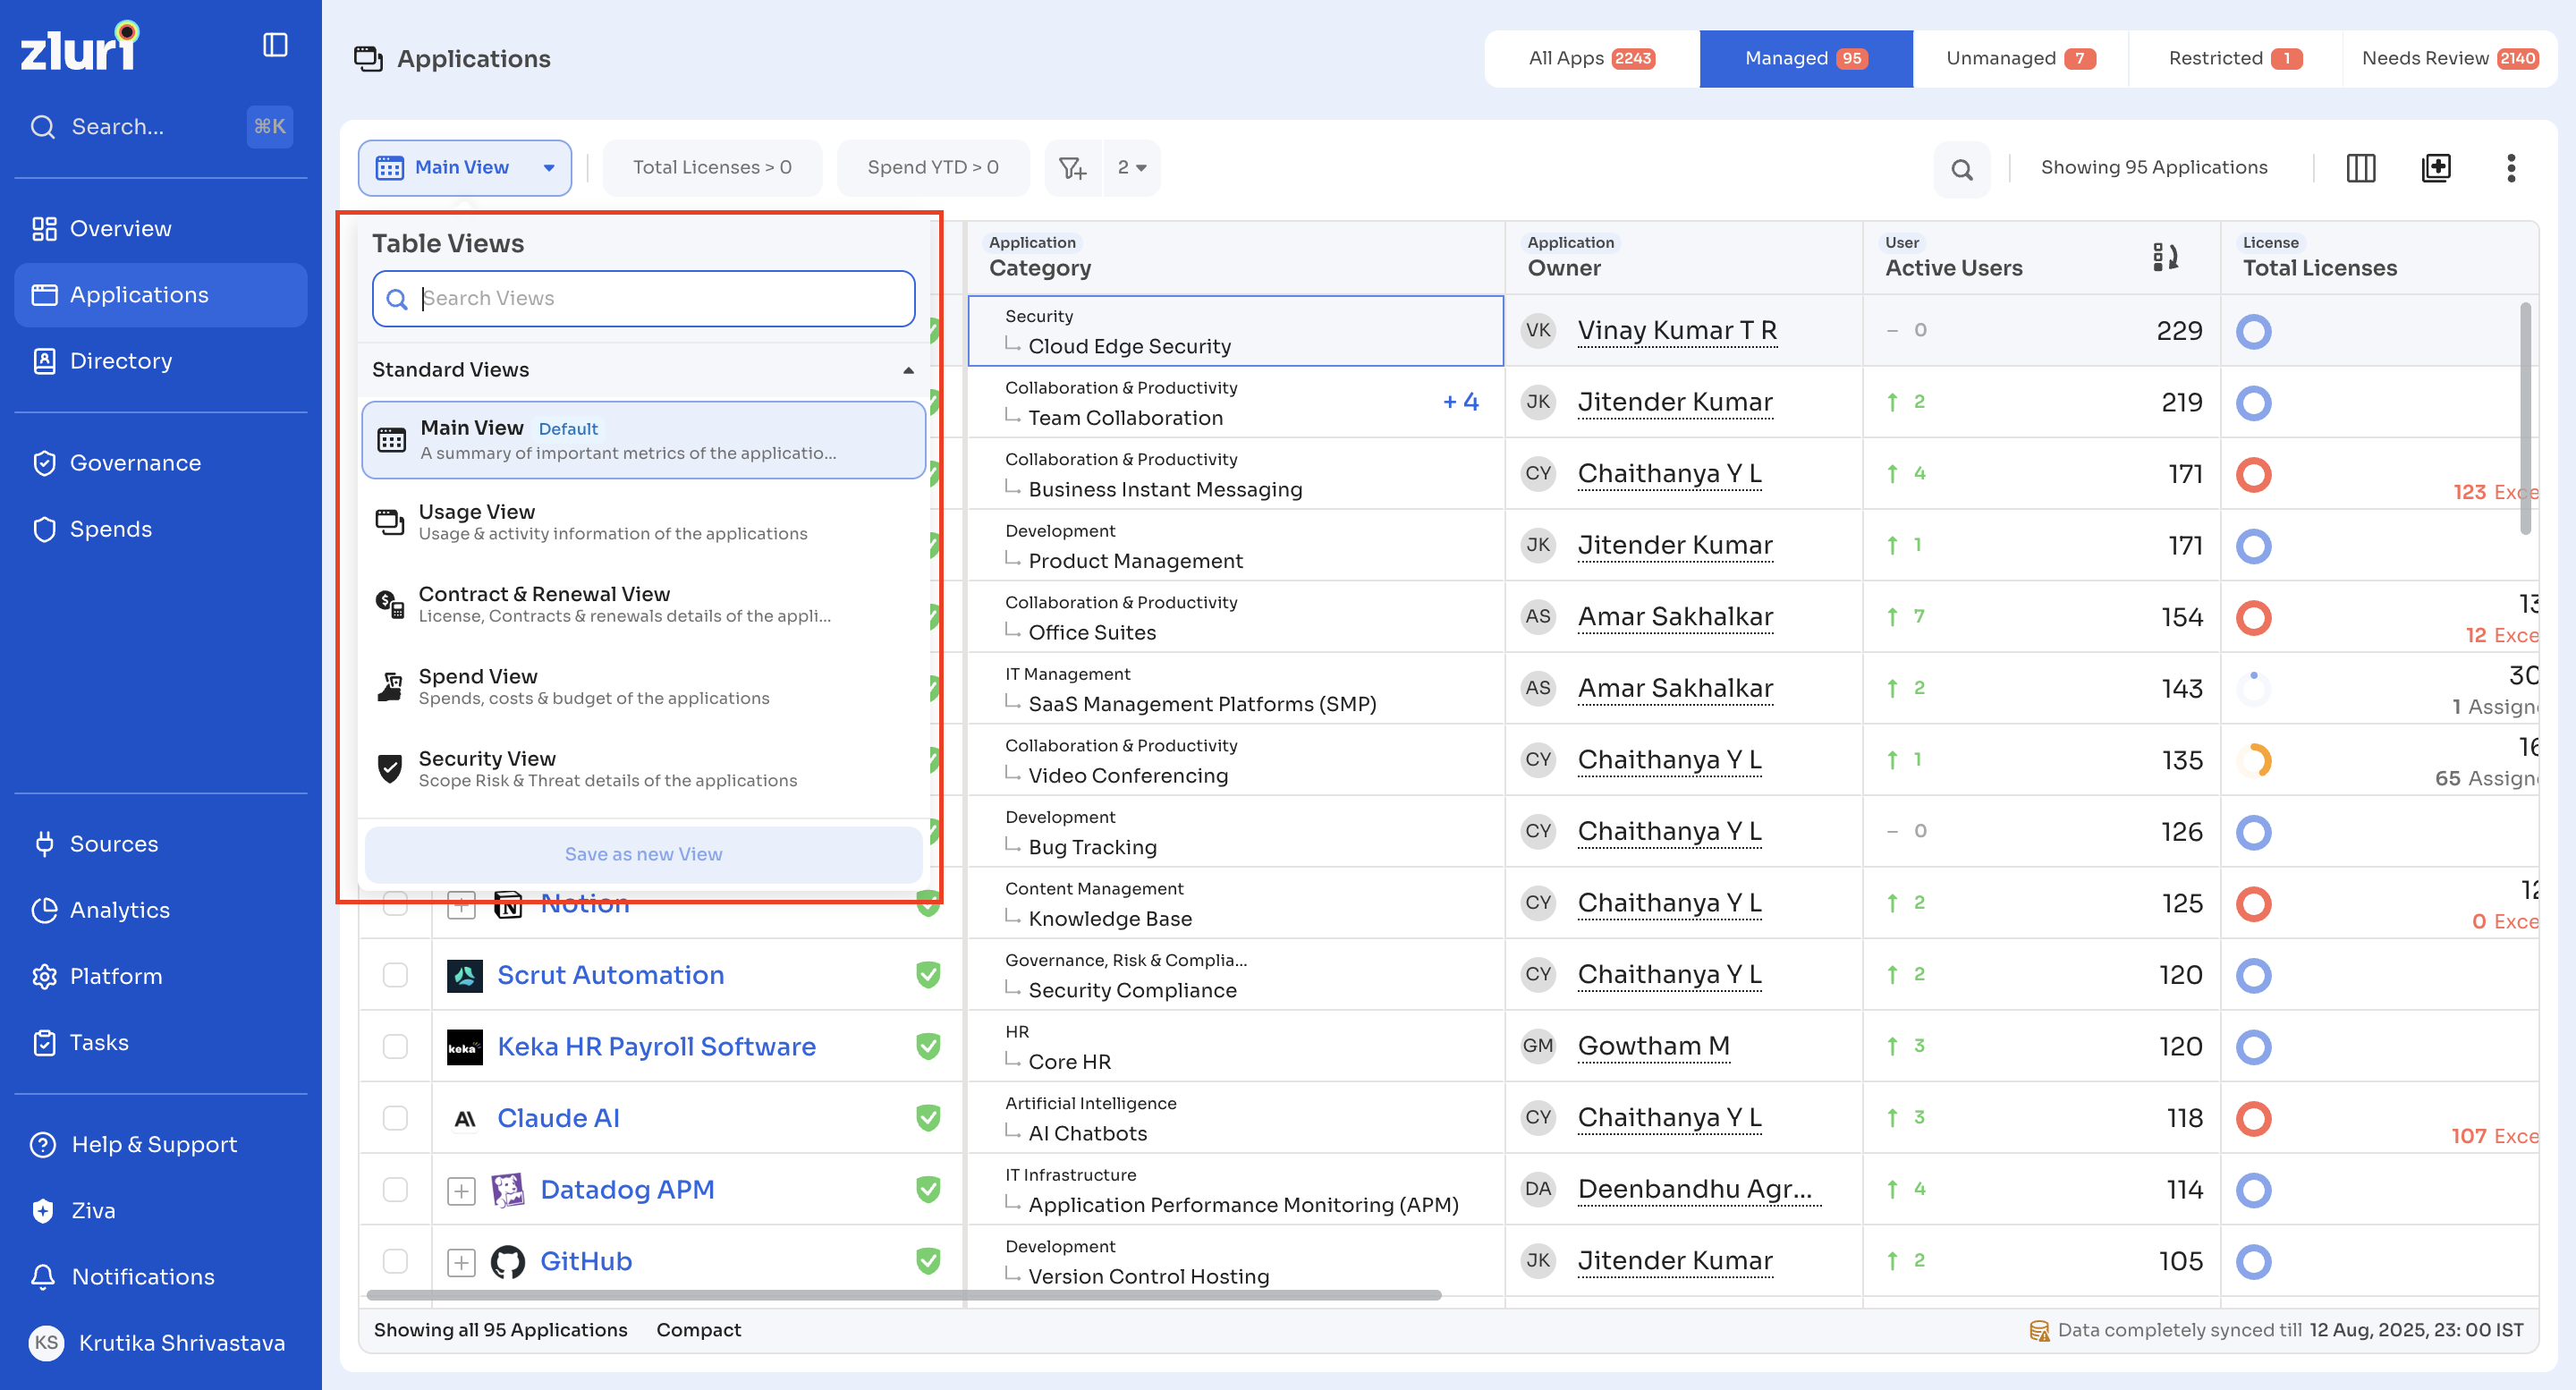Click the table search magnifier icon
The height and width of the screenshot is (1390, 2576).
(x=1961, y=169)
